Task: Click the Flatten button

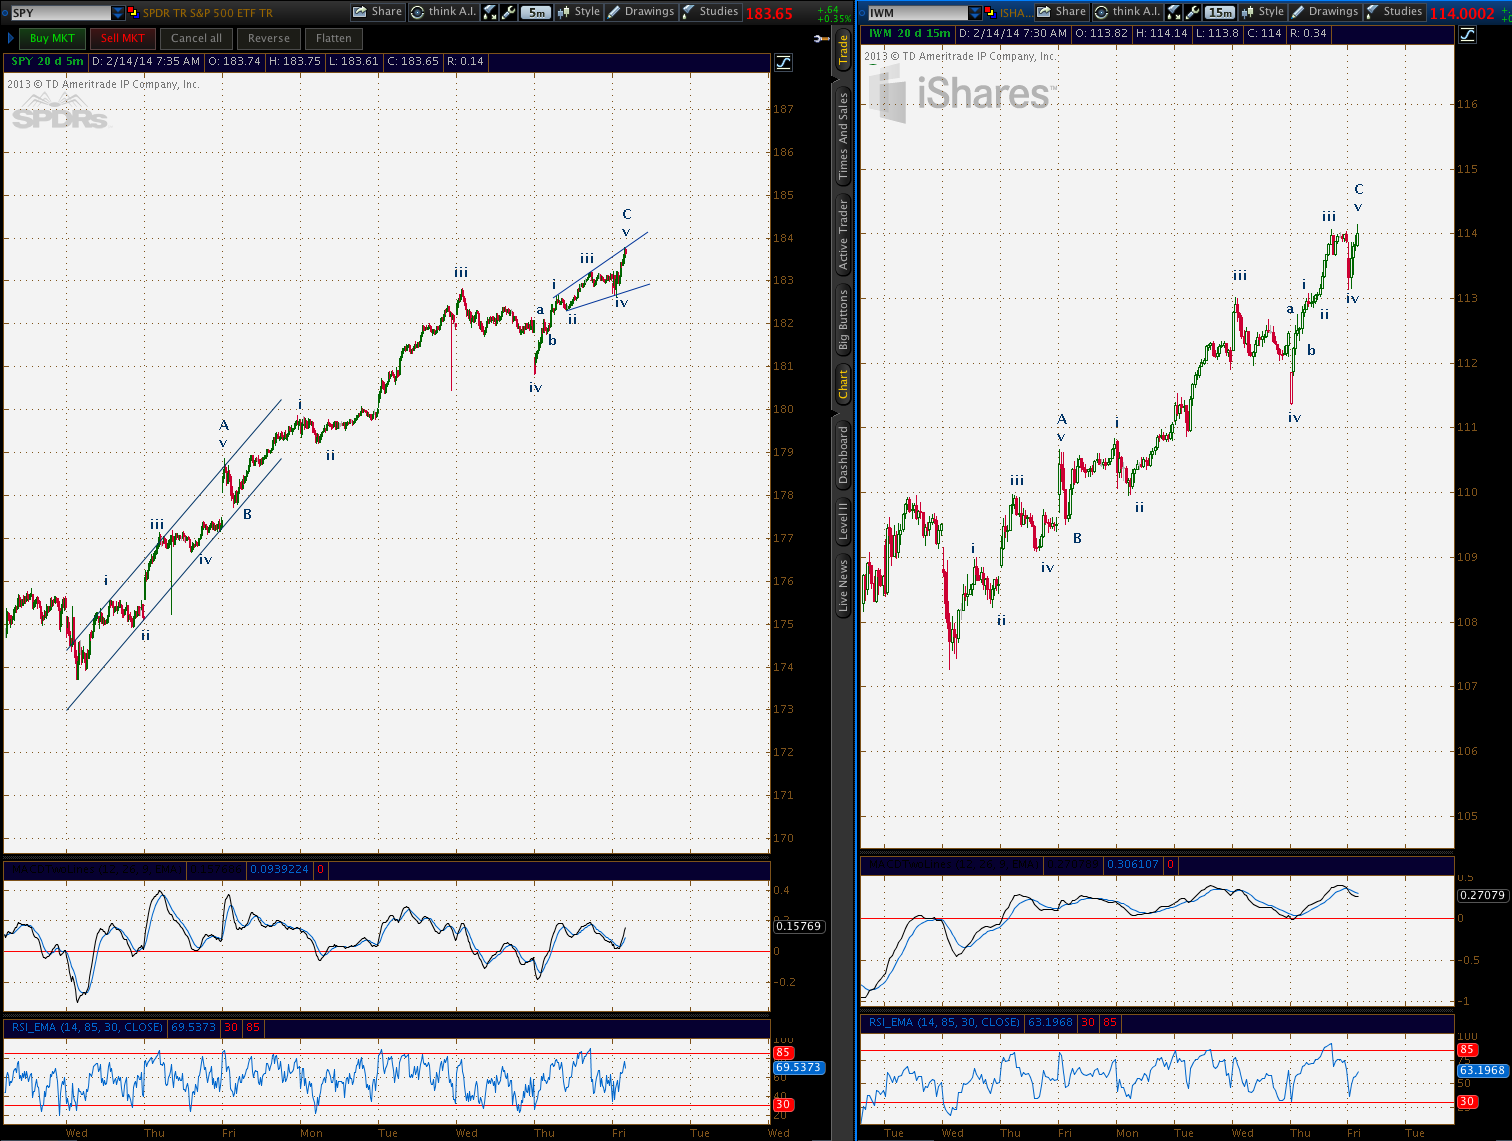Action: (334, 38)
